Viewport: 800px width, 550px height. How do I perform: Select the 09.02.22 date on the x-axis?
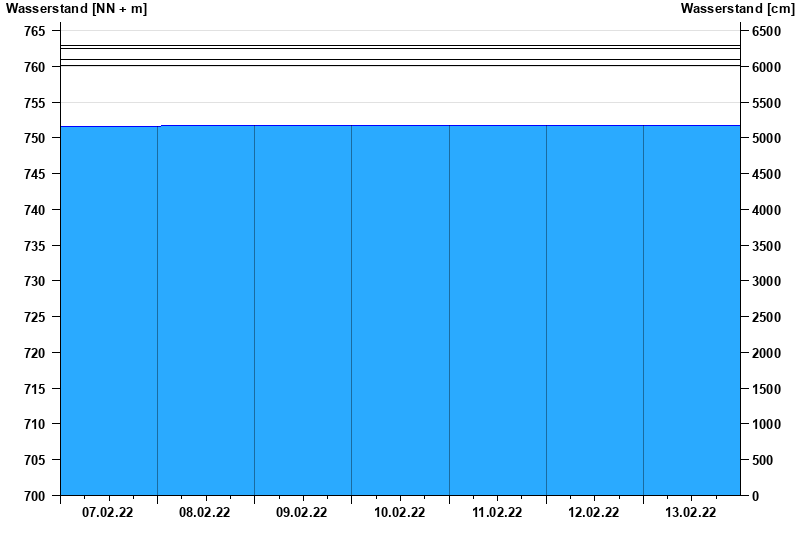302,513
